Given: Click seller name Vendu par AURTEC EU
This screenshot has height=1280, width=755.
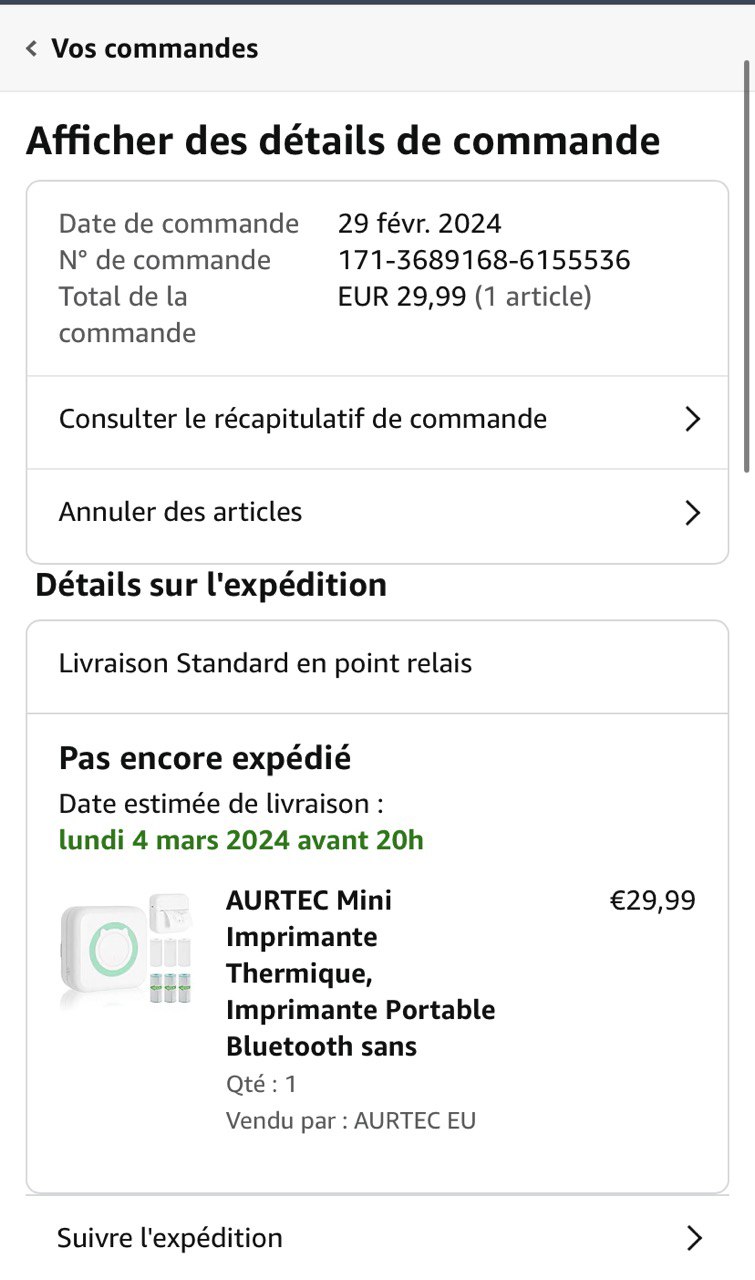Looking at the screenshot, I should click(x=351, y=1121).
